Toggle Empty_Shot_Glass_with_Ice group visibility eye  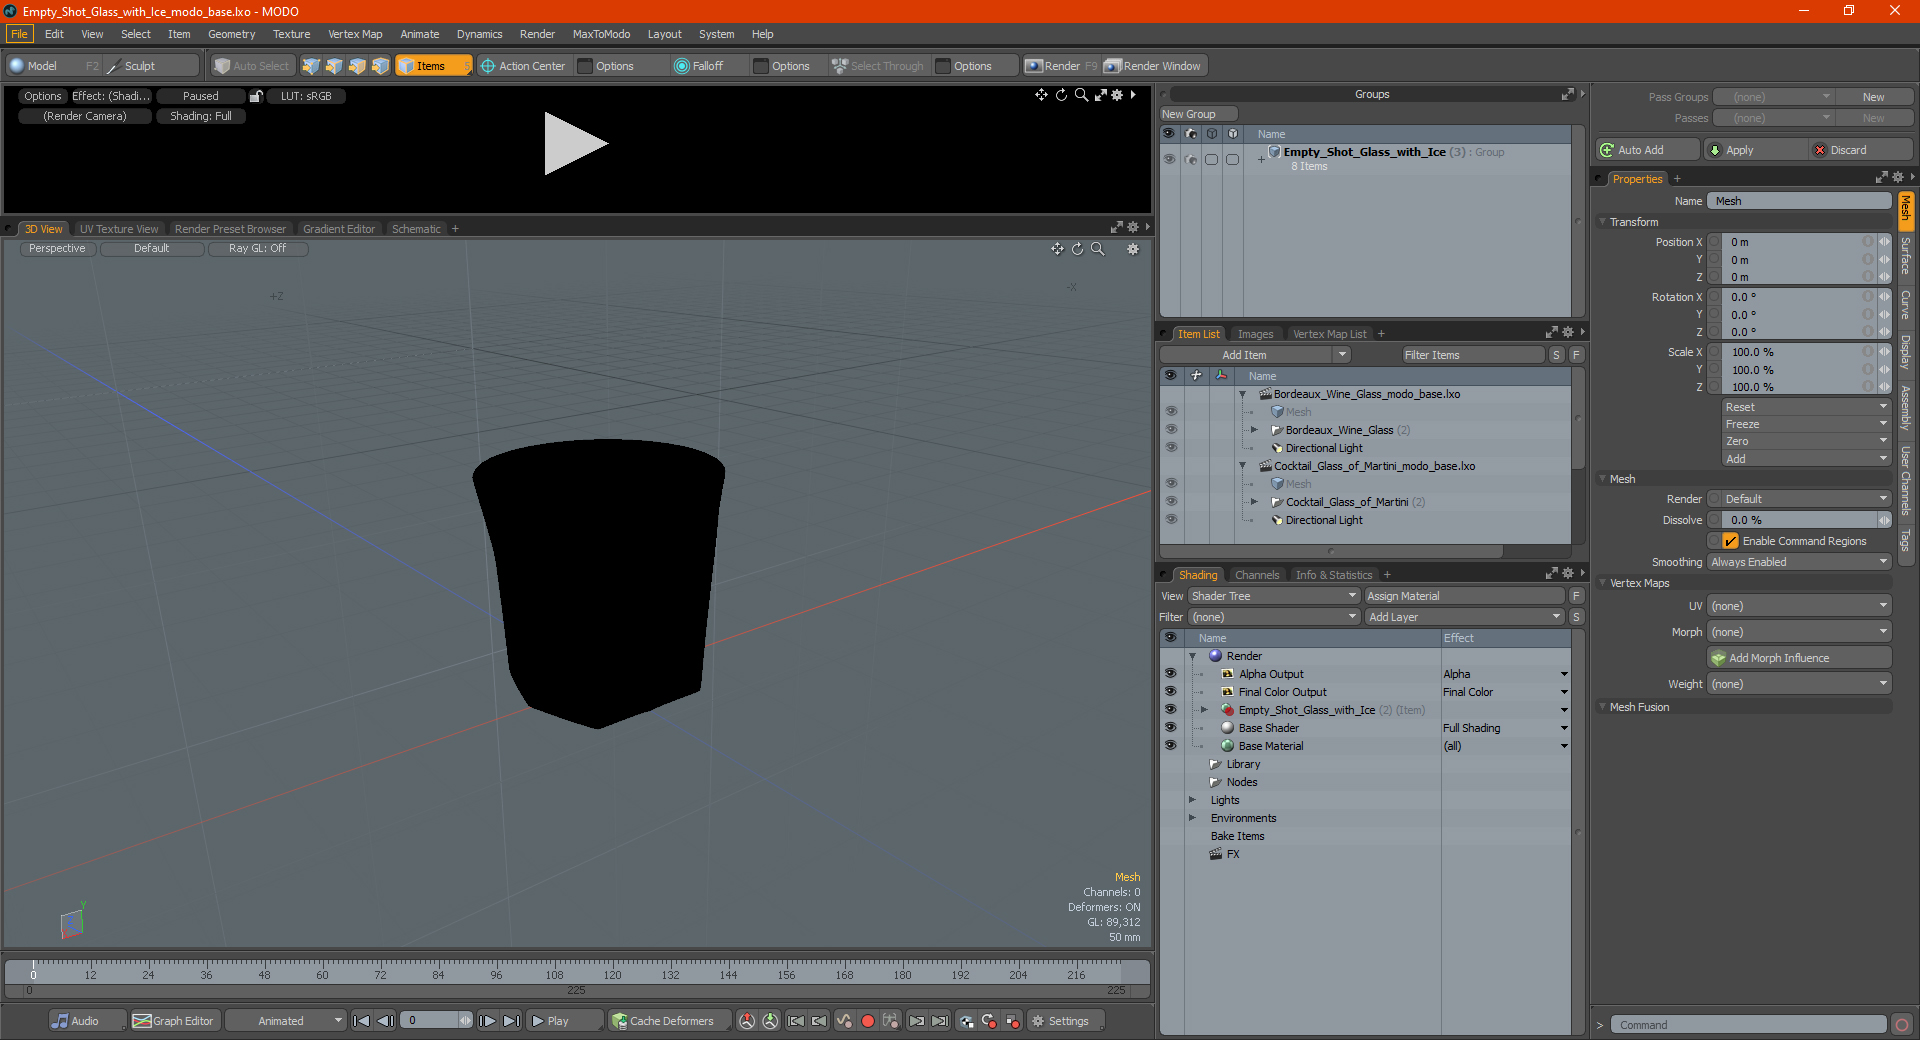tap(1169, 159)
